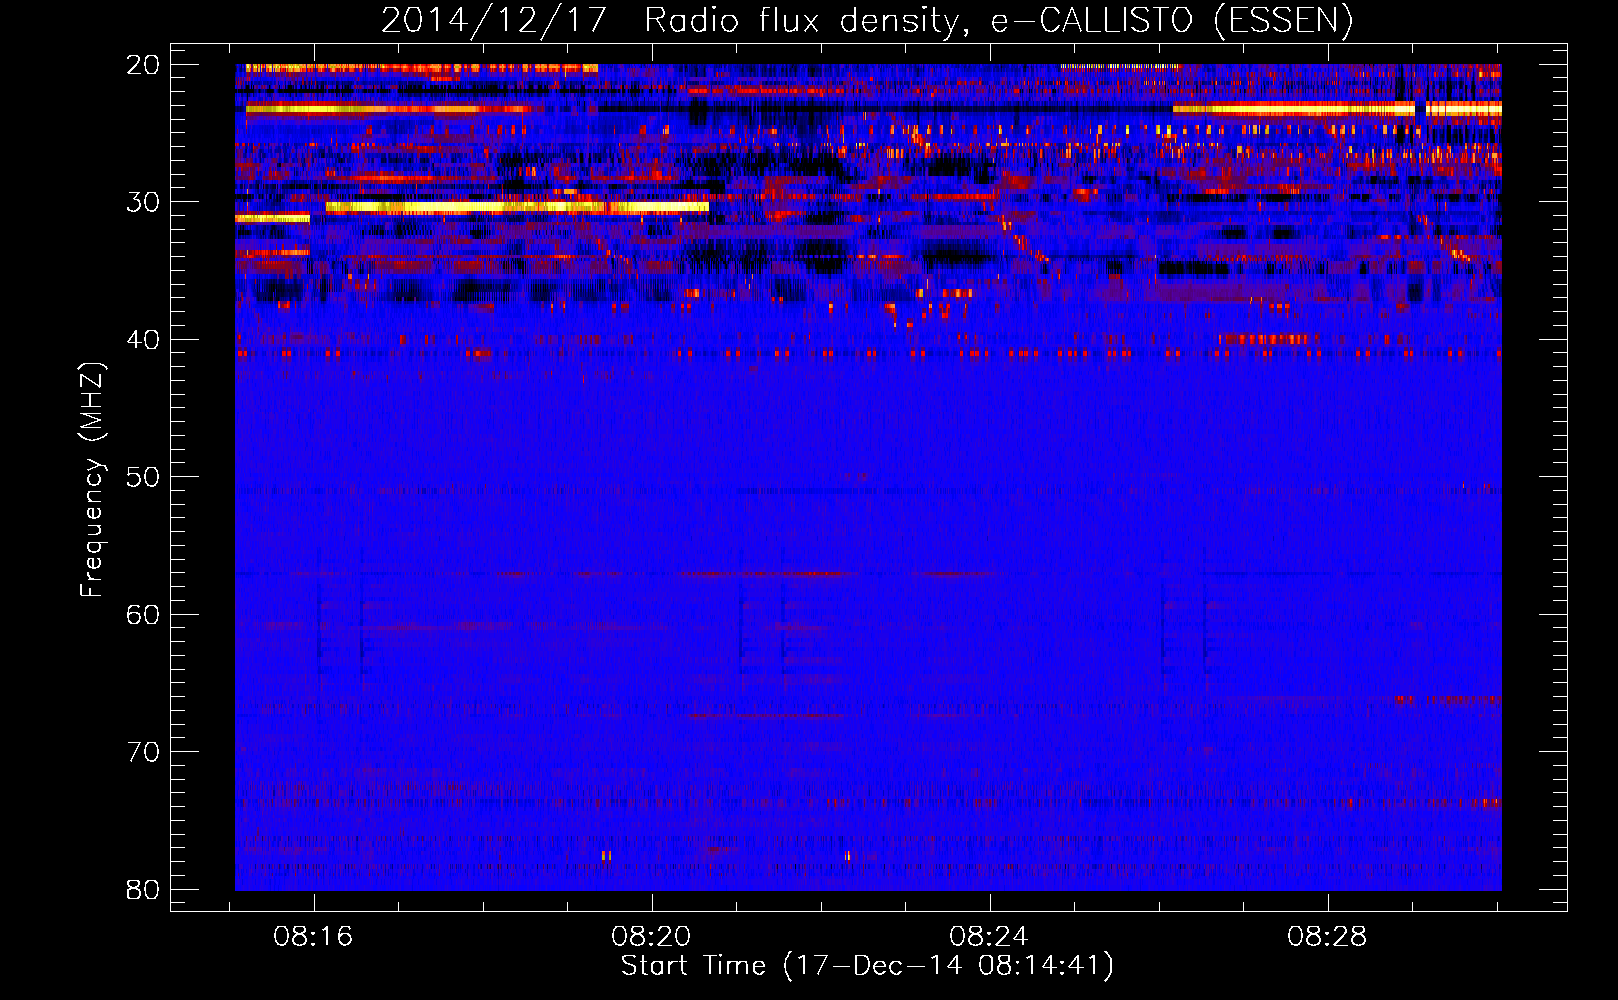Click the 60 MHz frequency tick label
The image size is (1618, 1000).
[143, 614]
